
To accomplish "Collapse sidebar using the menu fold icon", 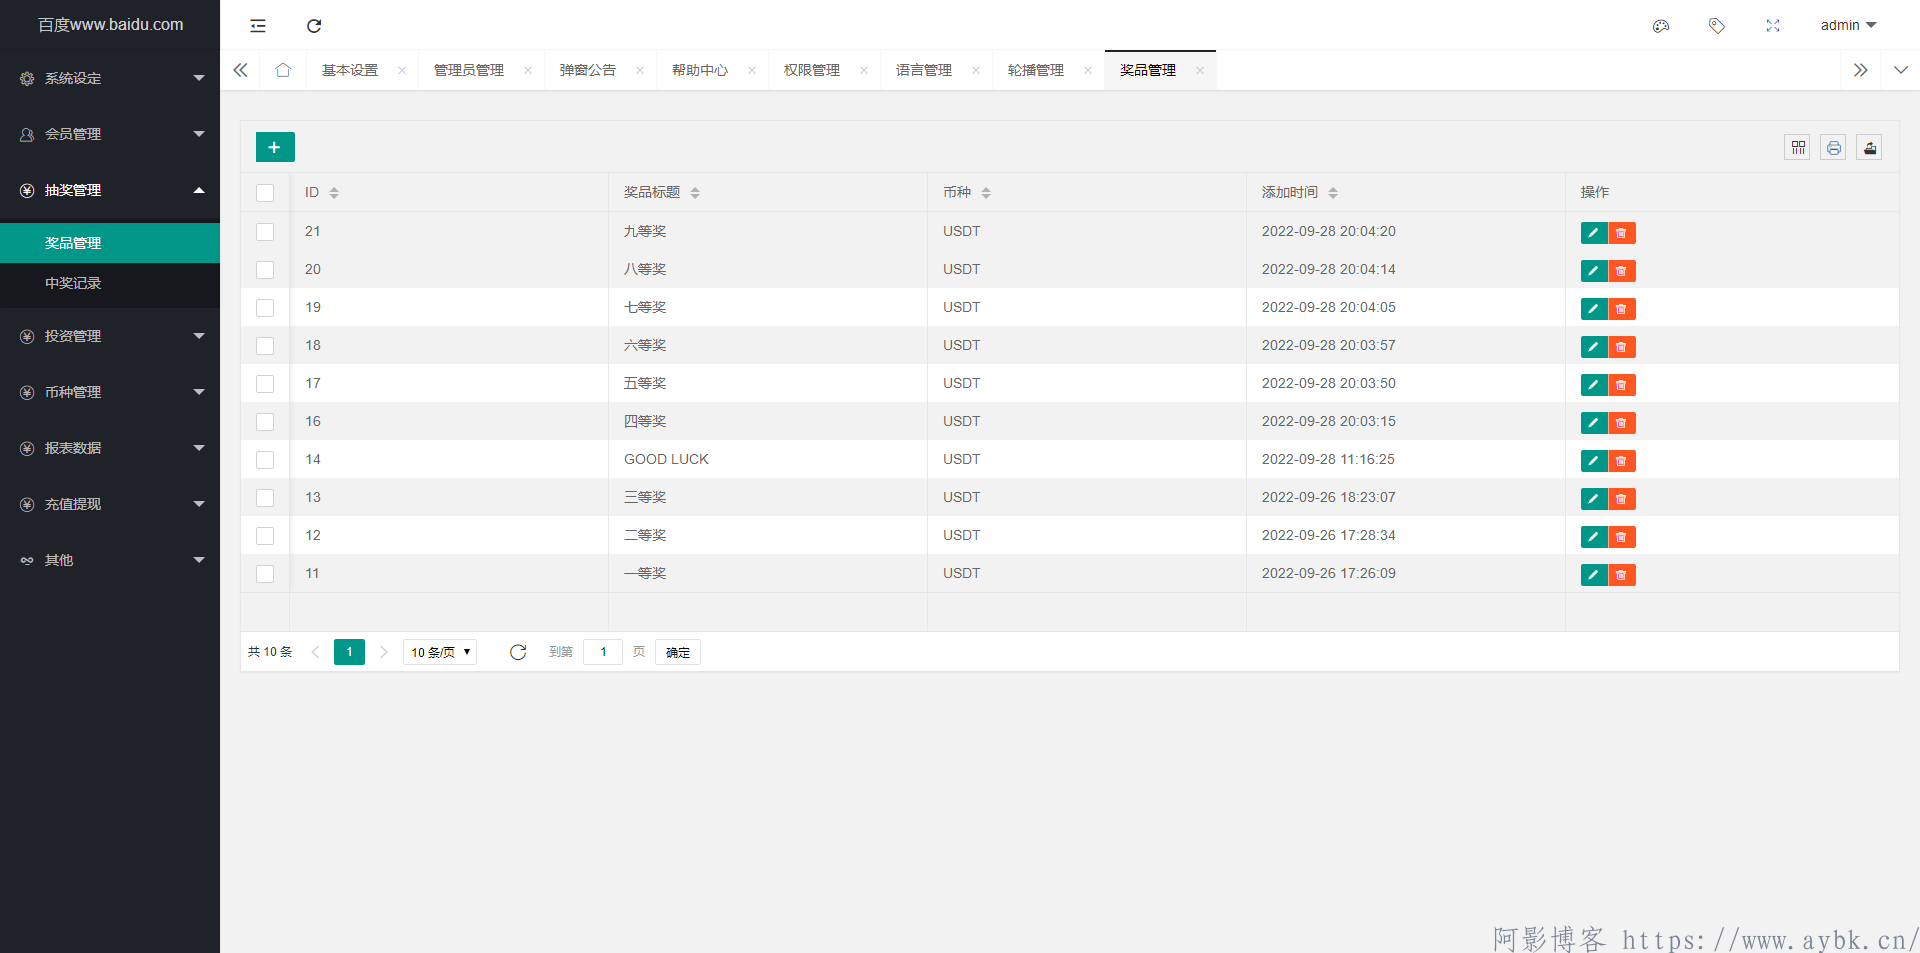I will click(x=258, y=26).
